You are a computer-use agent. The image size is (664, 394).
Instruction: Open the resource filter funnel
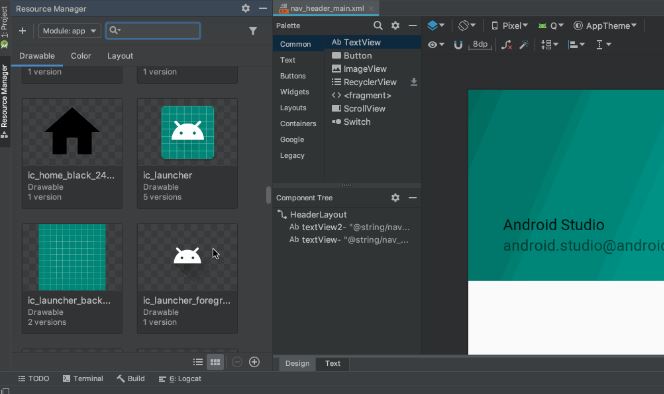253,31
